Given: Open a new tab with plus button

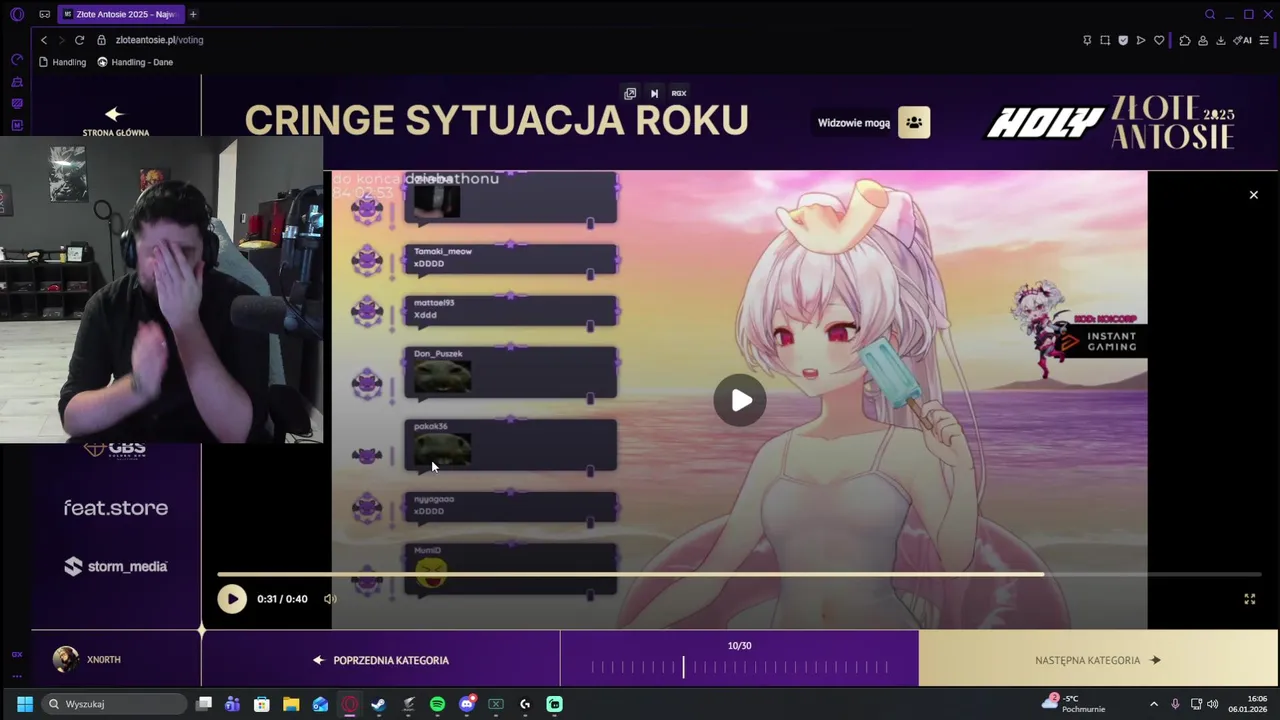Looking at the screenshot, I should (x=193, y=14).
